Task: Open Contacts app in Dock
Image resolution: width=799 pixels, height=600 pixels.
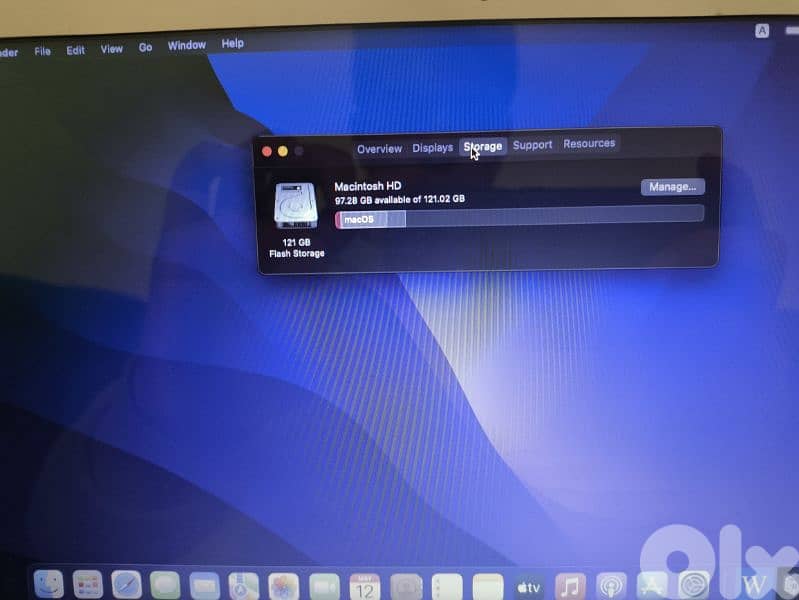Action: (x=406, y=588)
